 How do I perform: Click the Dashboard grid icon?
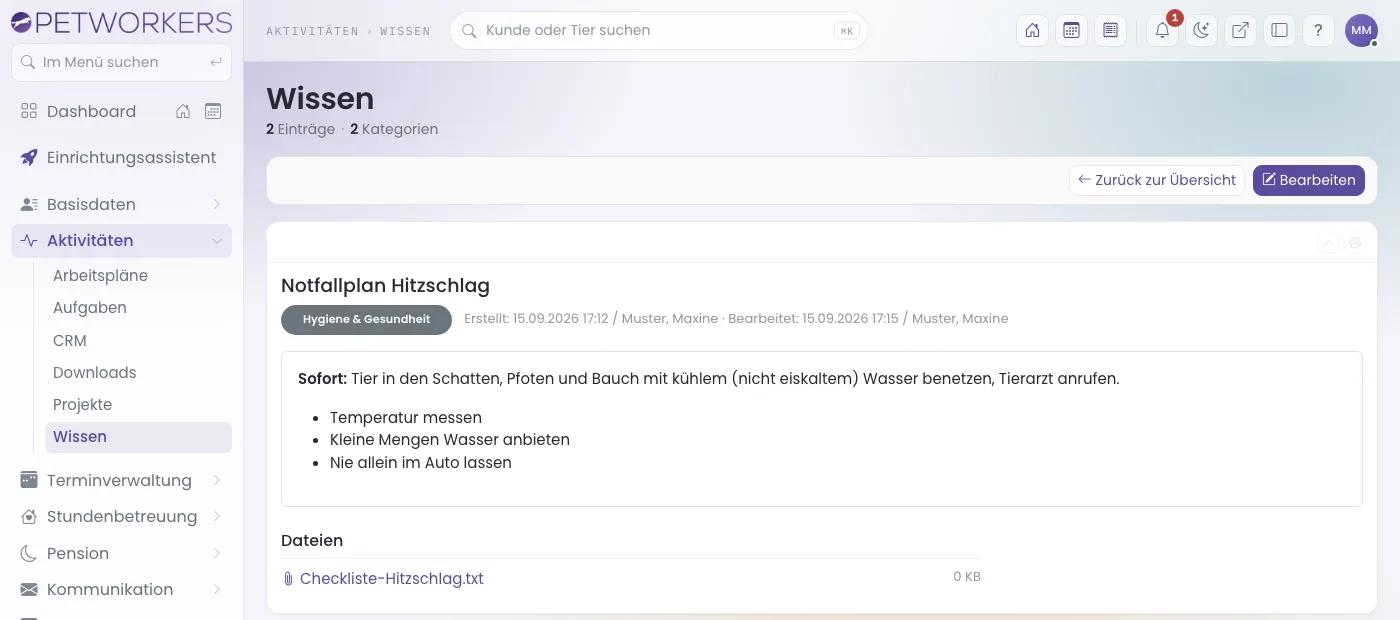pos(29,111)
